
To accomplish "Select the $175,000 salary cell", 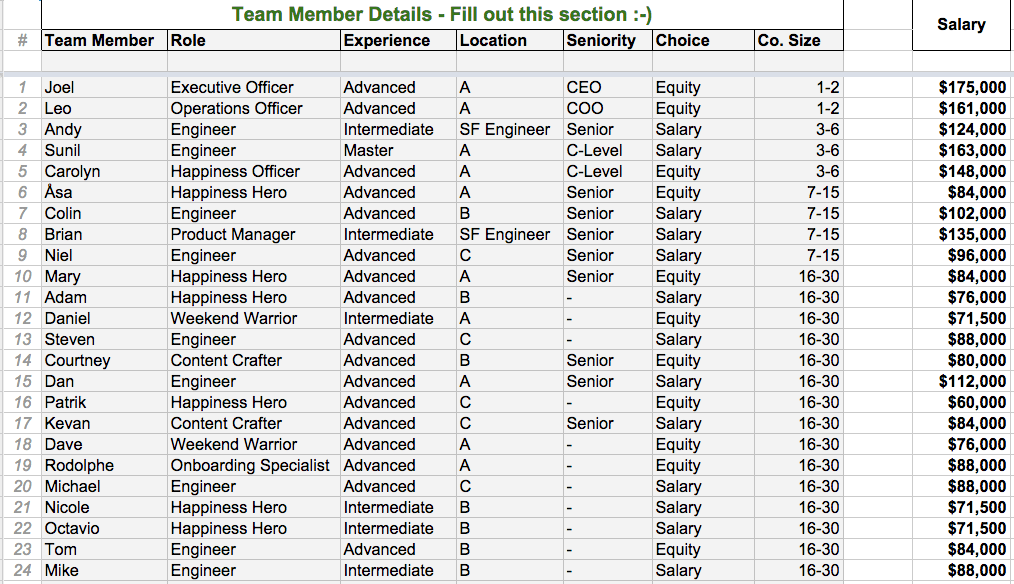I will point(972,87).
